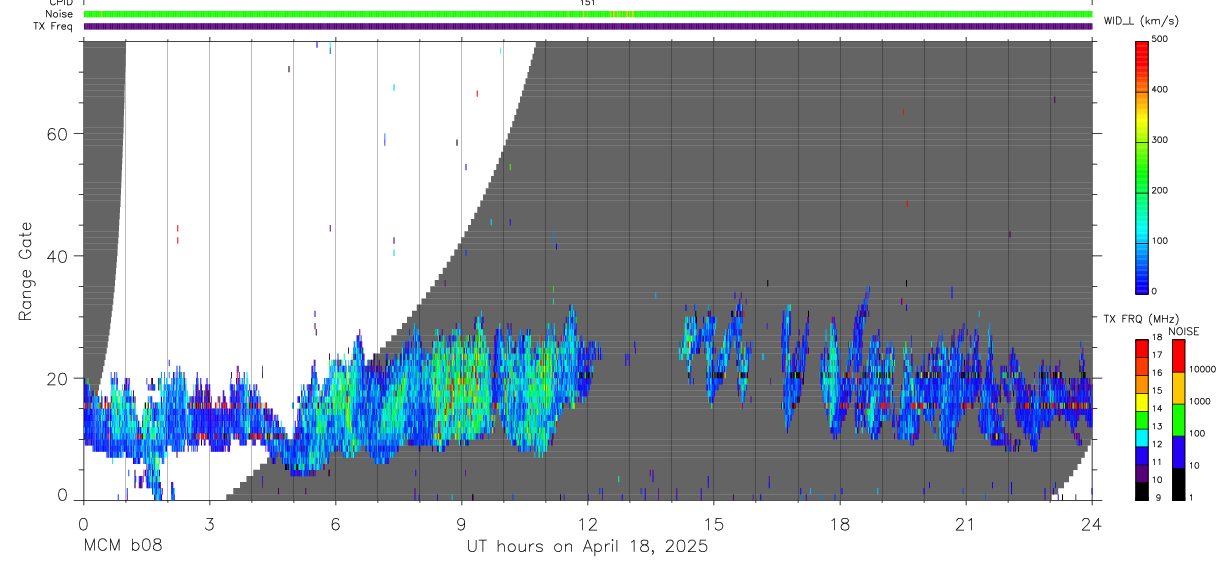
Task: Click the '10000' label in NOISE legend
Action: click(1202, 369)
